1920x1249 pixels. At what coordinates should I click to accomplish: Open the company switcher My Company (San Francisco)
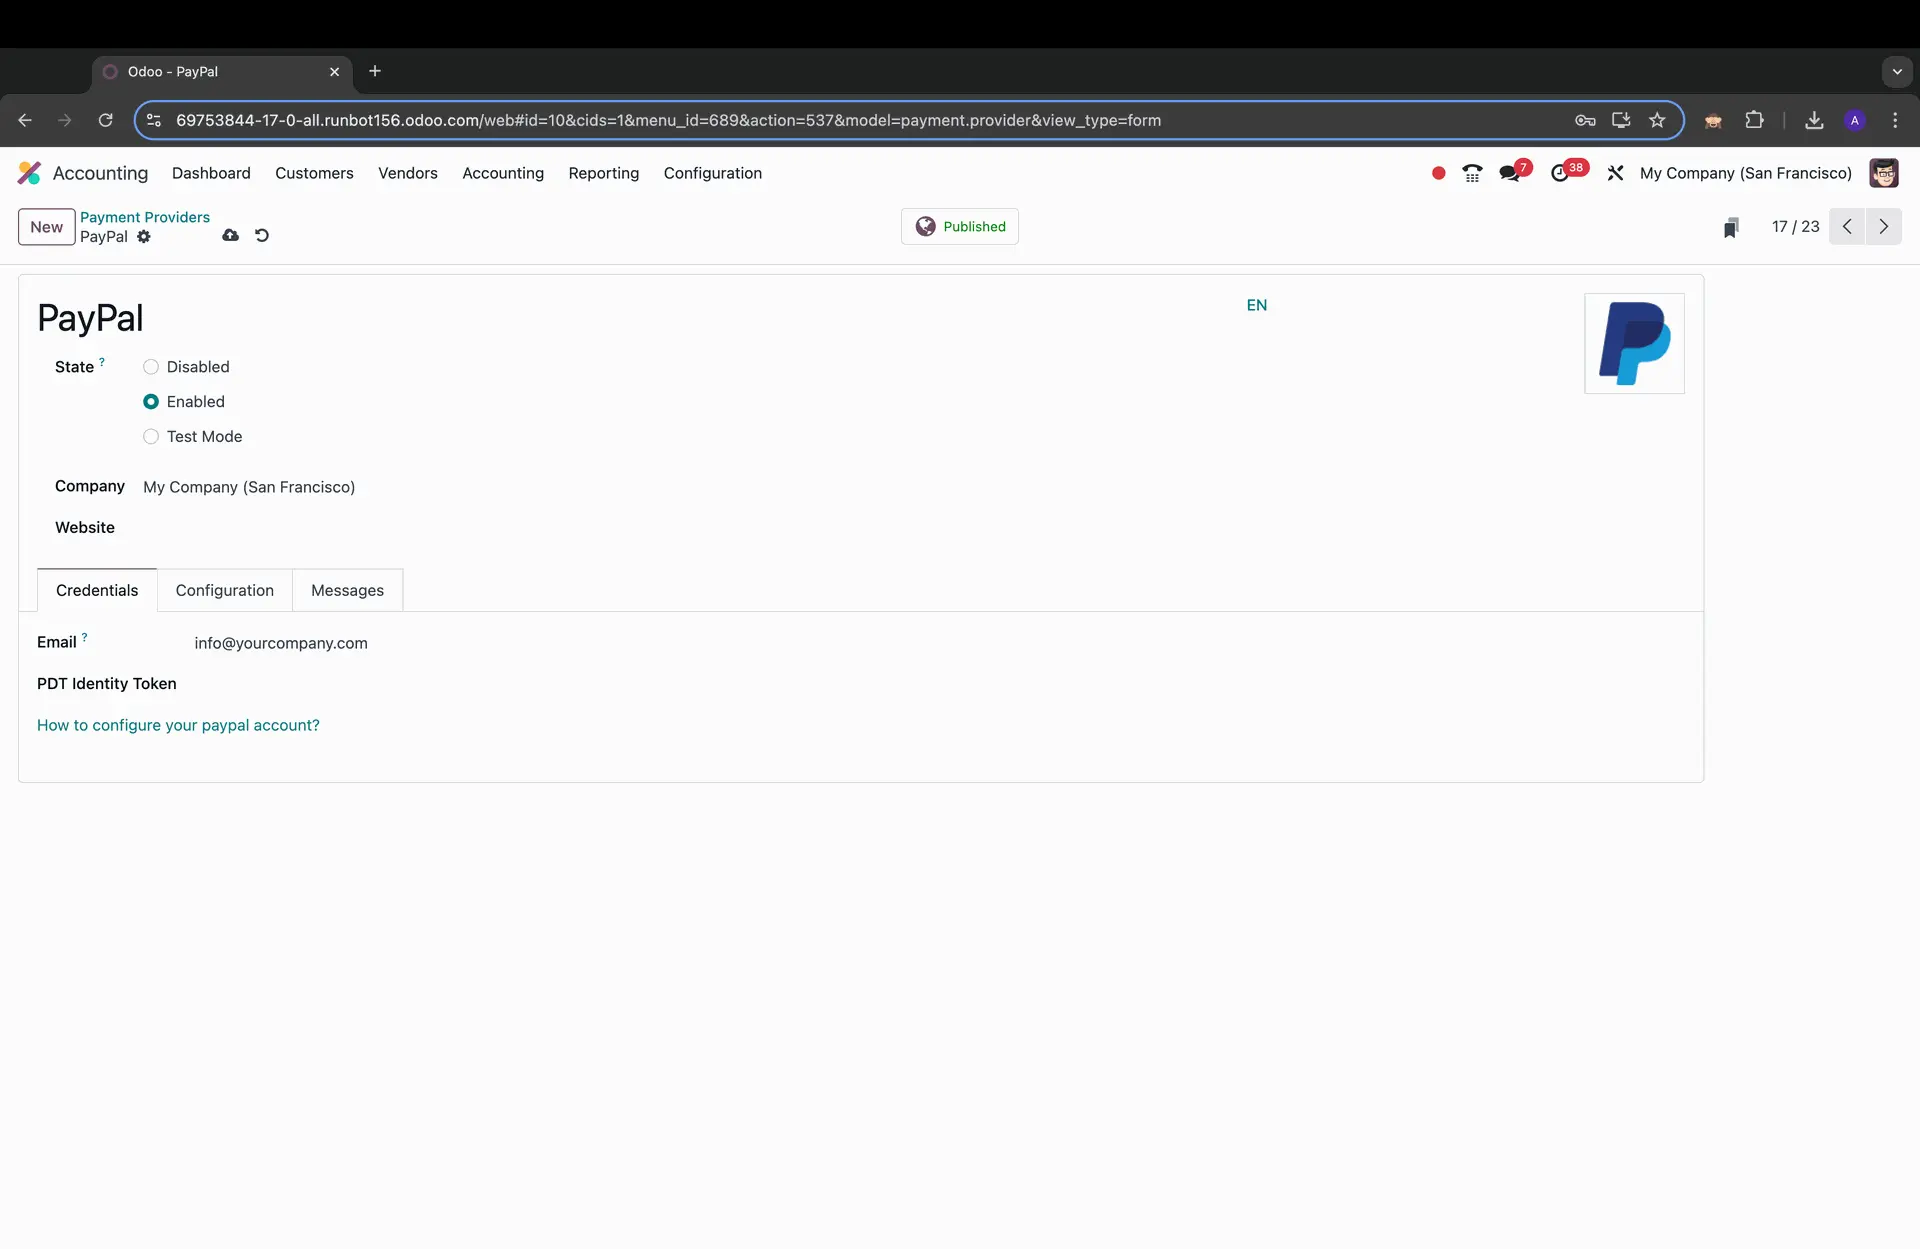[1745, 173]
